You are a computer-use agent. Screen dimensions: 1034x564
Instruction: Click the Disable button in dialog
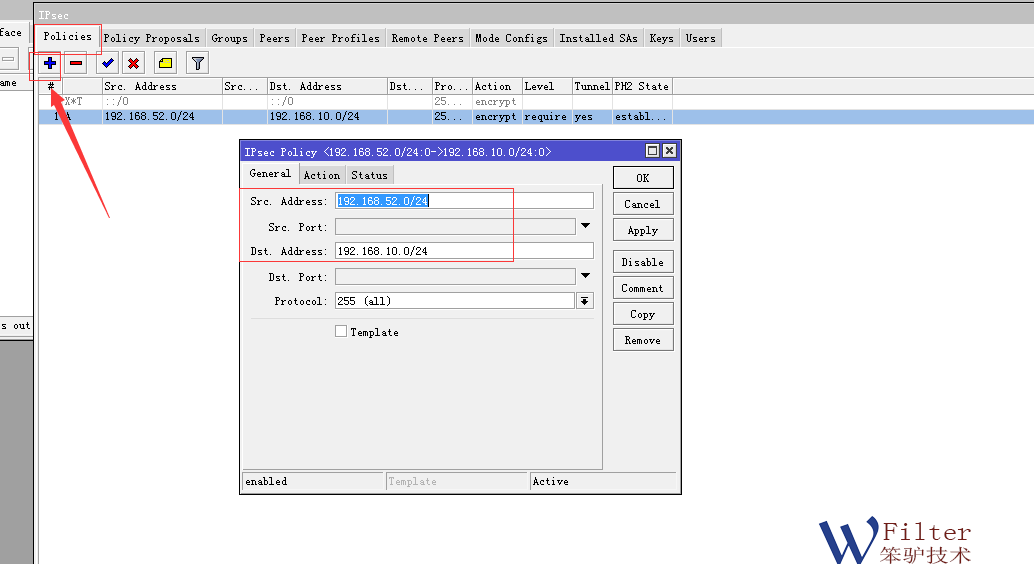[x=642, y=262]
